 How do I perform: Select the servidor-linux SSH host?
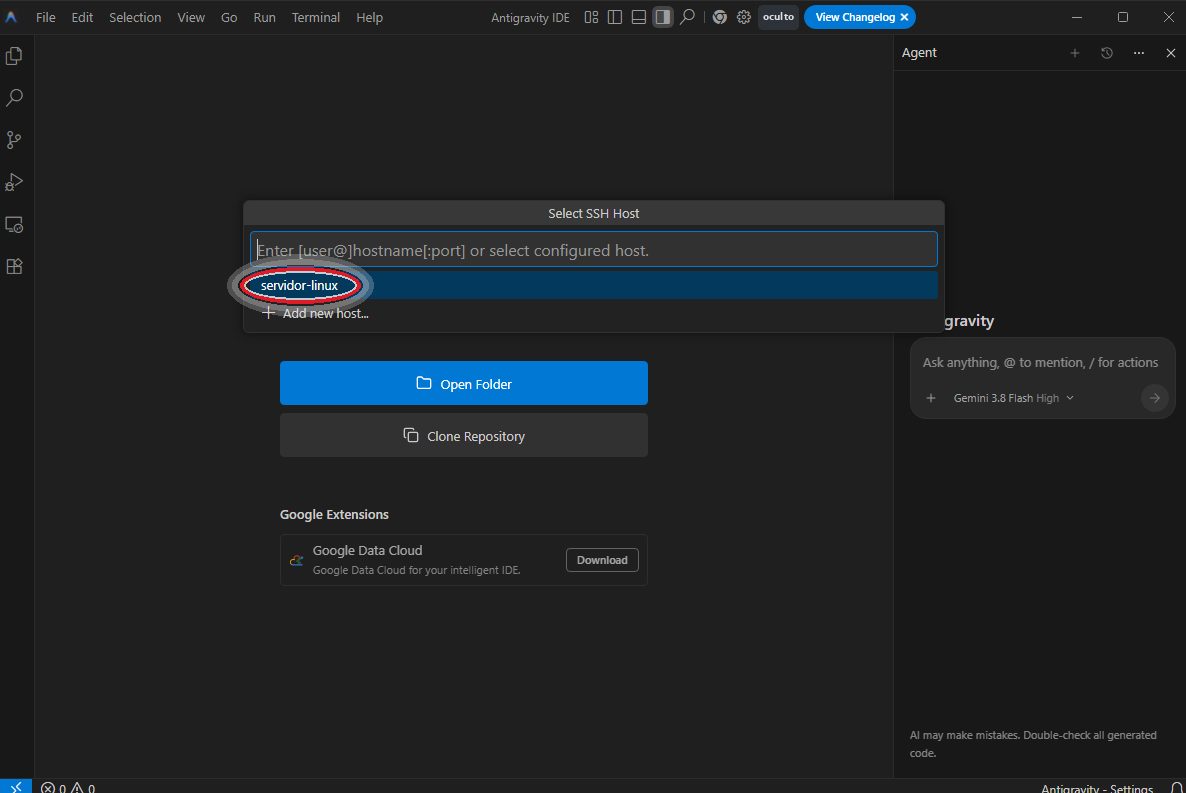pos(594,285)
